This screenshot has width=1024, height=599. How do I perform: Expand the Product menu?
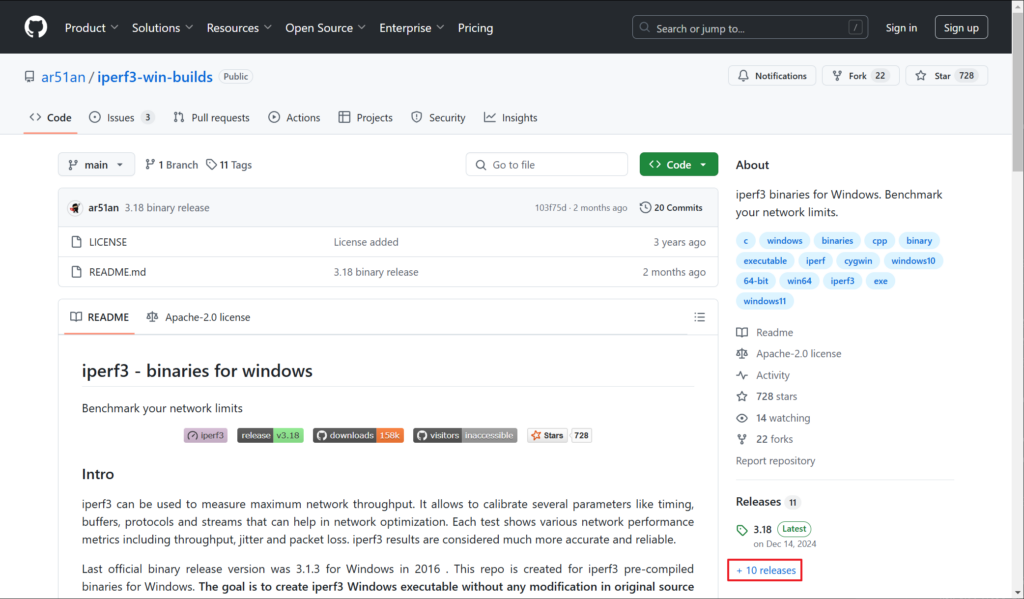tap(92, 28)
